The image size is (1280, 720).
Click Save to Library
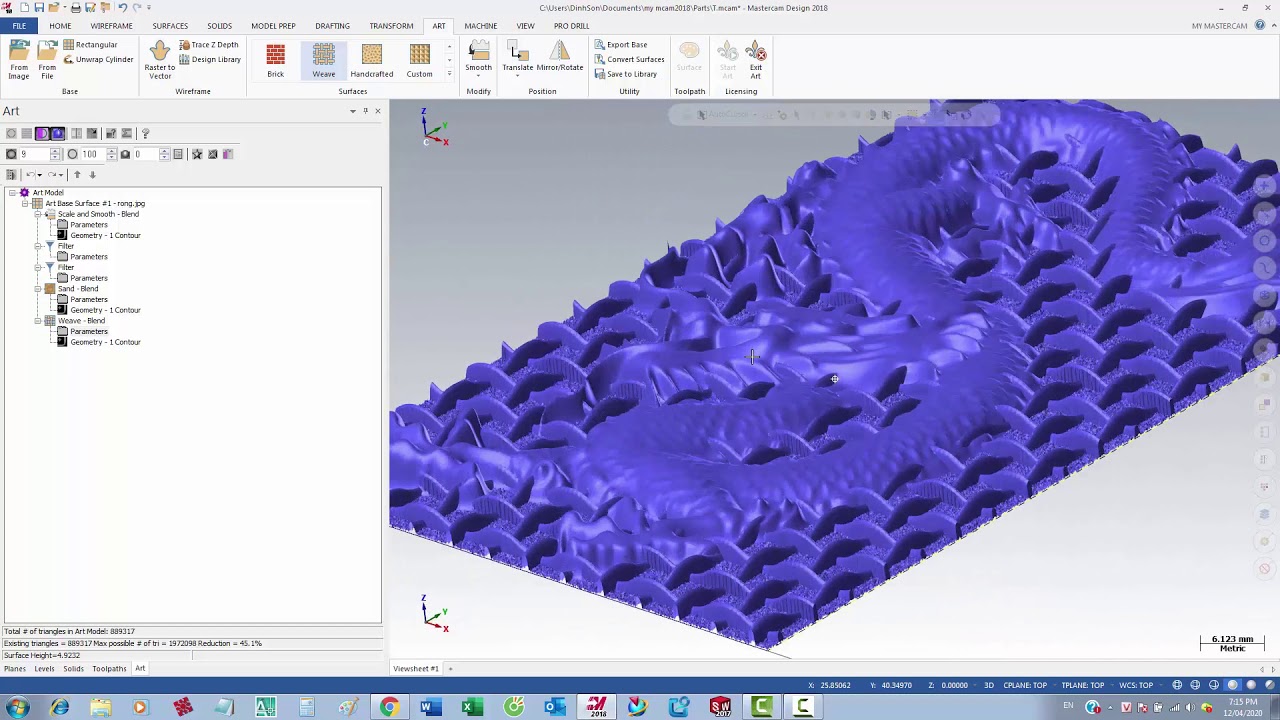tap(626, 74)
